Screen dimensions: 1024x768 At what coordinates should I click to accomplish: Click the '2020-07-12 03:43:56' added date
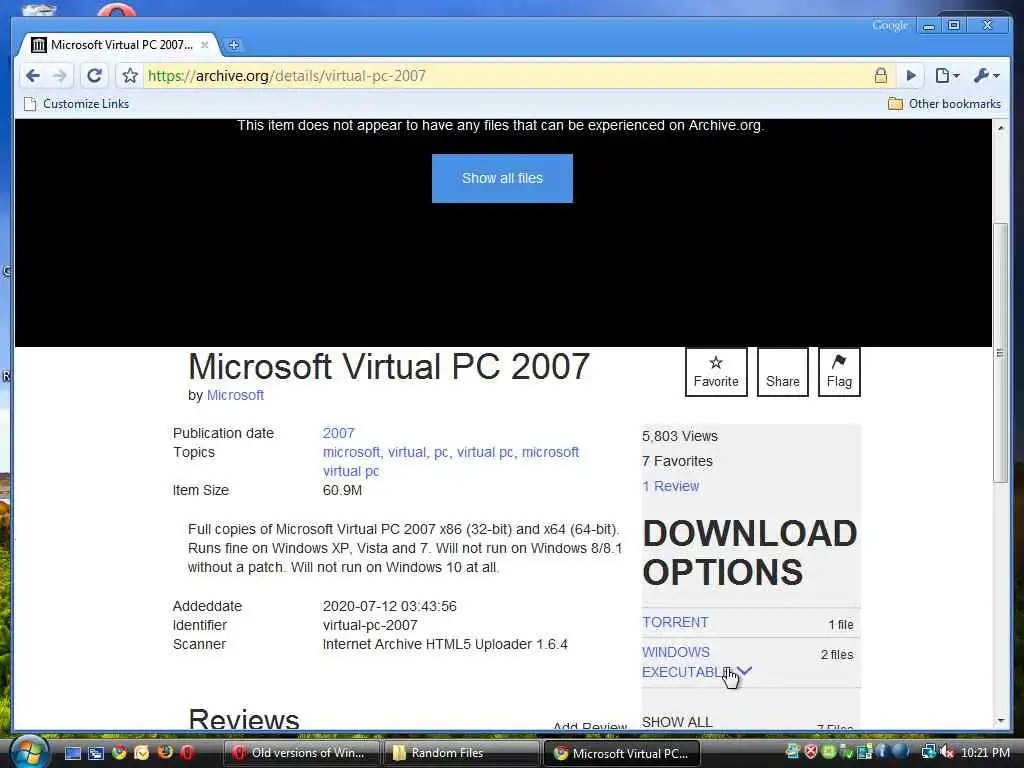pos(389,606)
